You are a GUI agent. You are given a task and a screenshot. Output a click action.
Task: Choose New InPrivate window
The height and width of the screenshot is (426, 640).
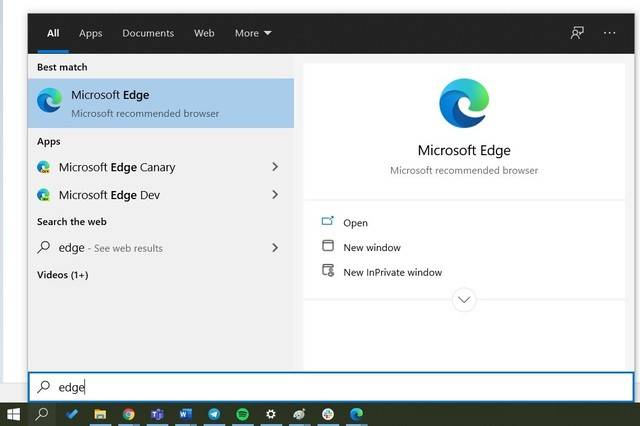point(392,272)
